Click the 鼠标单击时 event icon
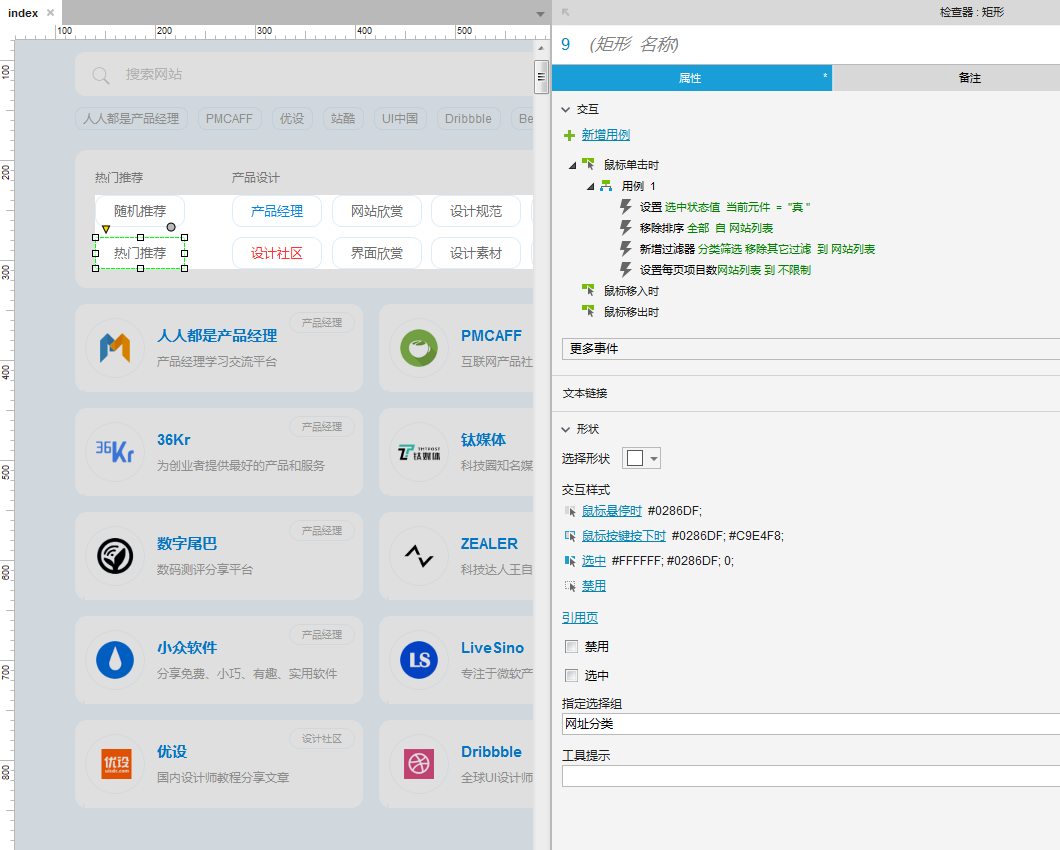The width and height of the screenshot is (1060, 850). click(x=588, y=164)
